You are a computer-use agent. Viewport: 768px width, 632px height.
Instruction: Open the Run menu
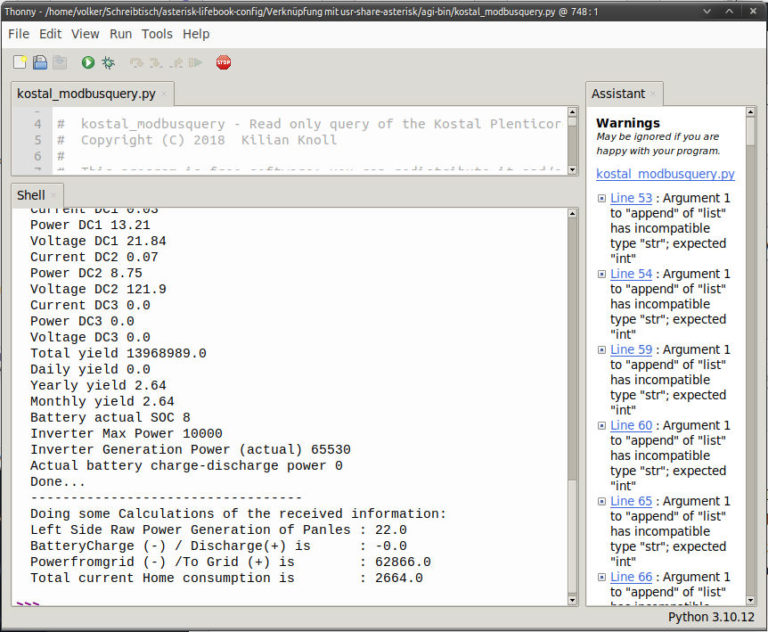pos(120,34)
